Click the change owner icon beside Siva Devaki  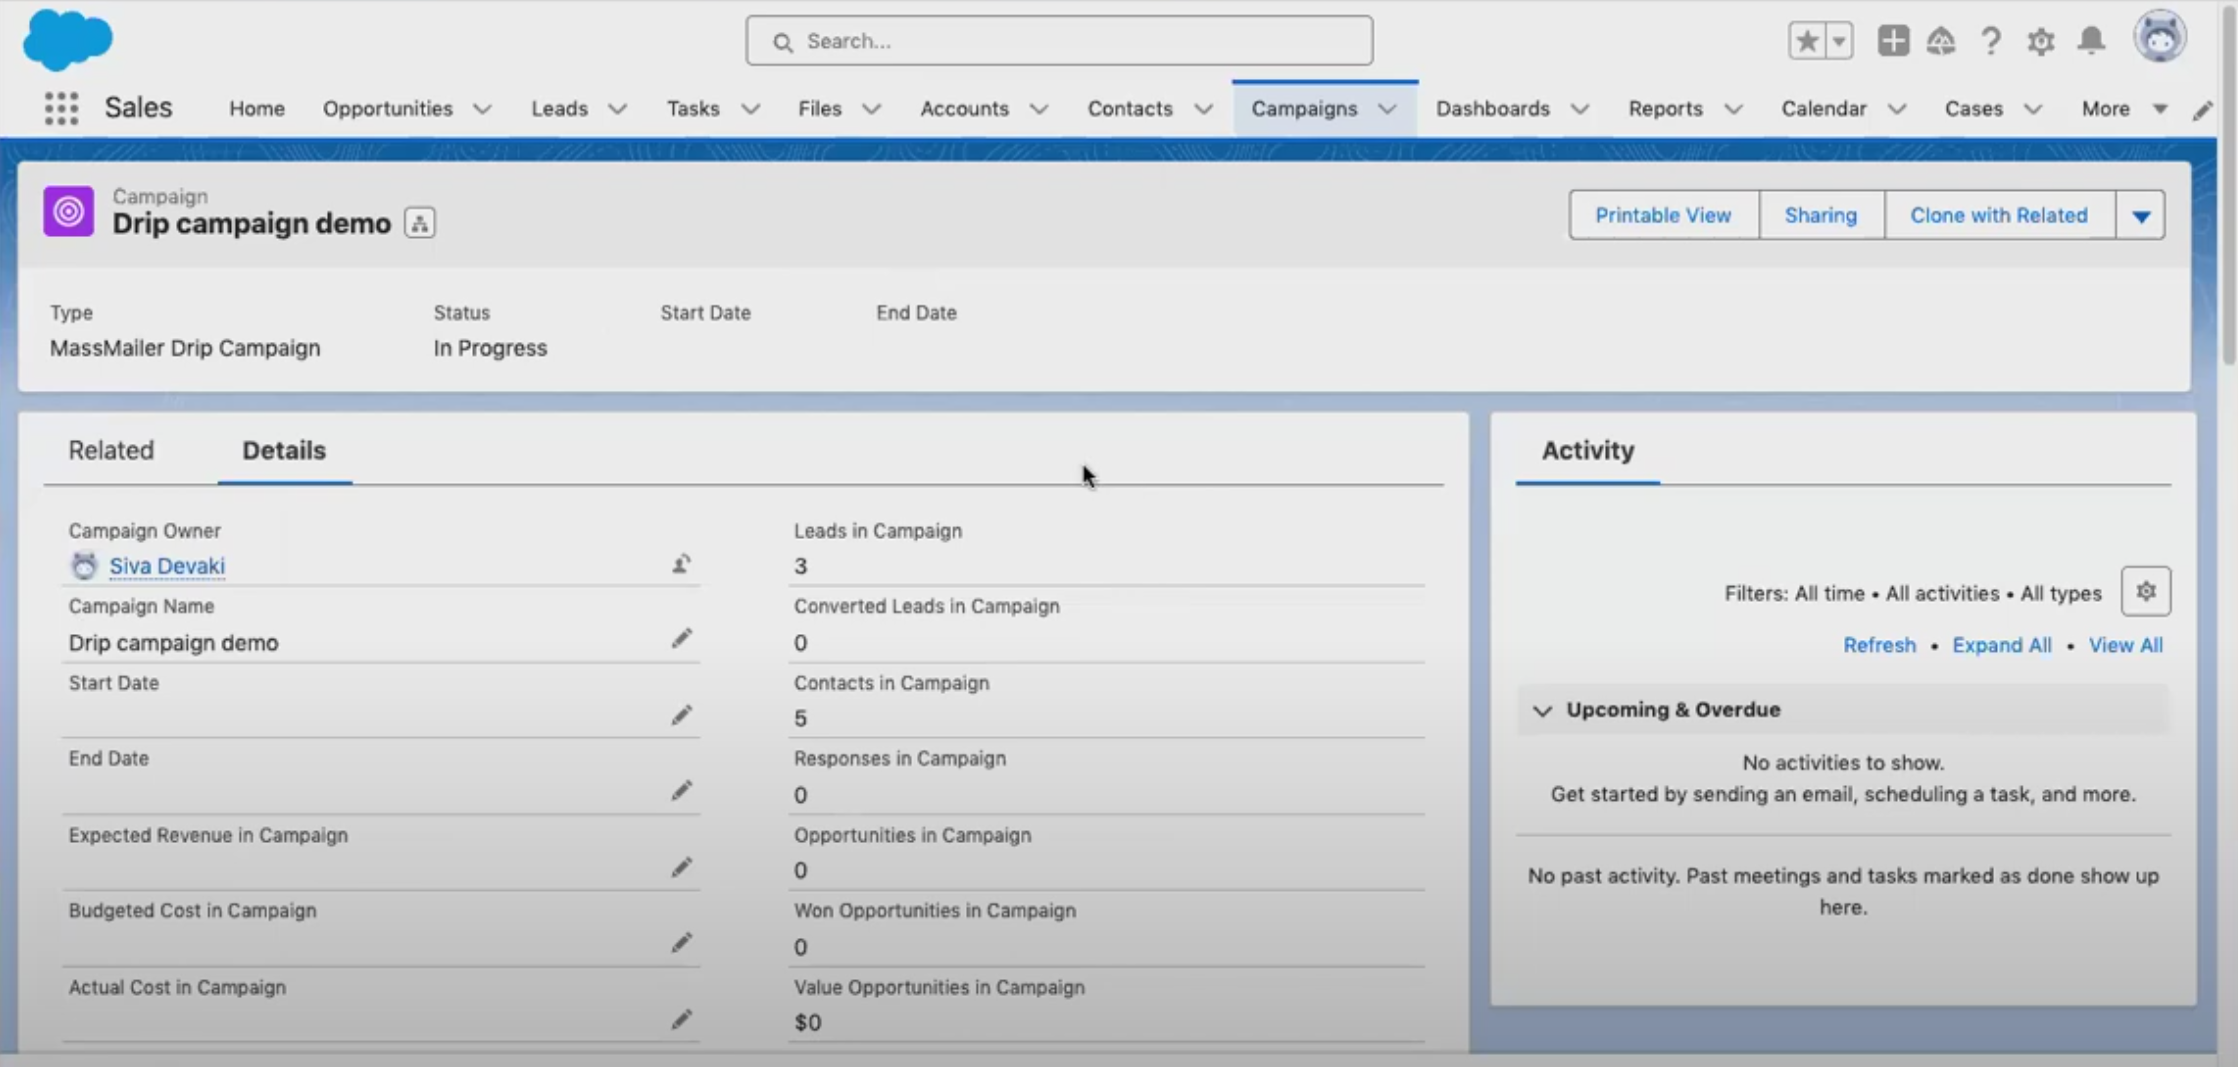click(681, 564)
